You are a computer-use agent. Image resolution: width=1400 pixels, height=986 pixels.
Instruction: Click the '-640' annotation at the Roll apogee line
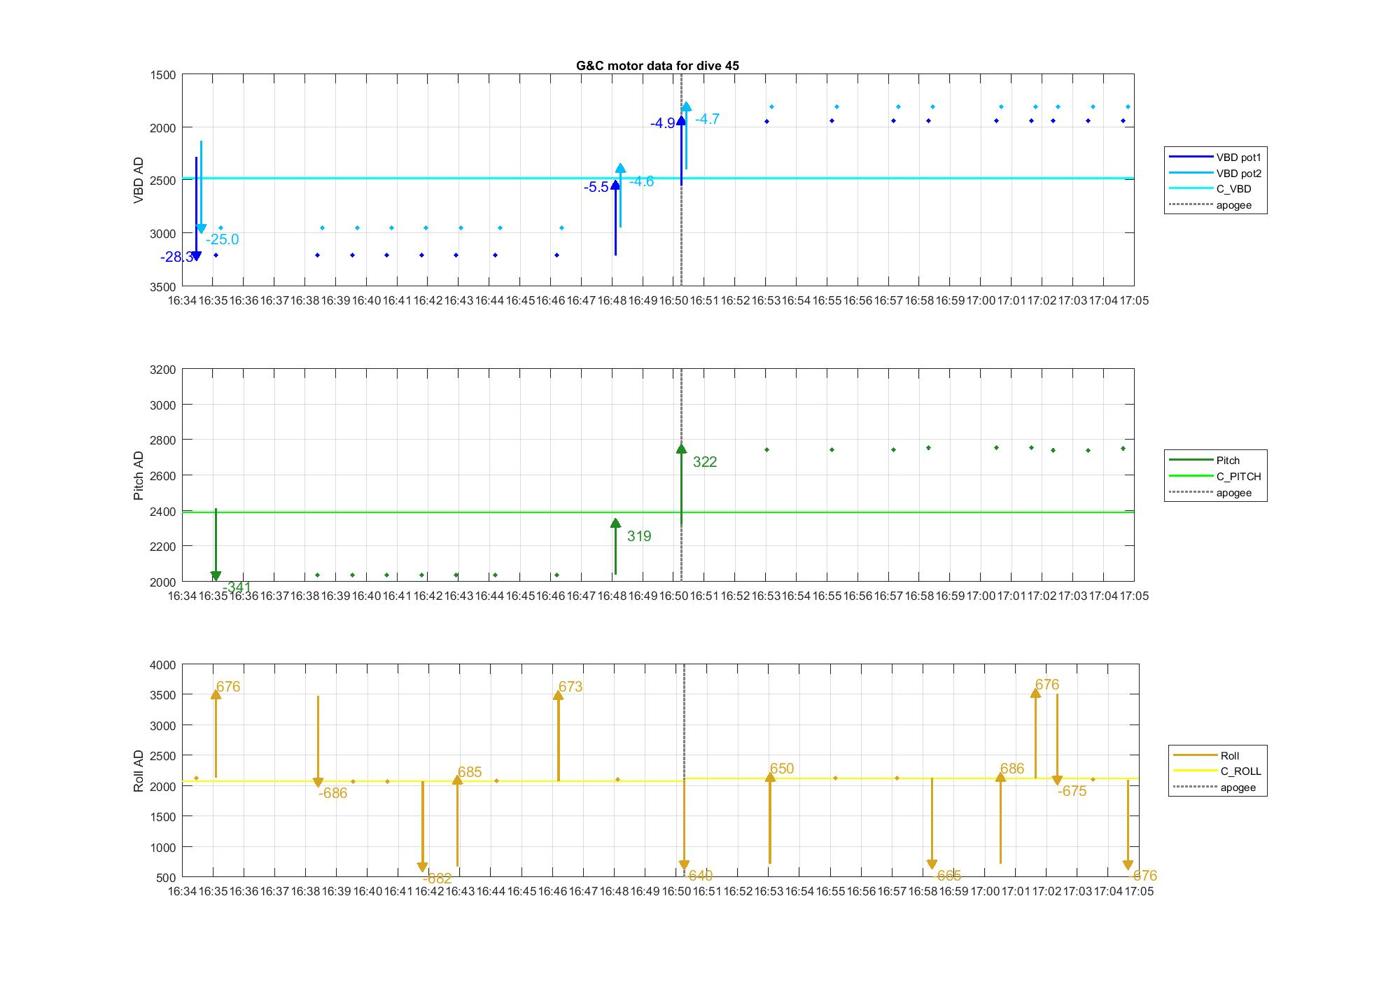[x=699, y=876]
